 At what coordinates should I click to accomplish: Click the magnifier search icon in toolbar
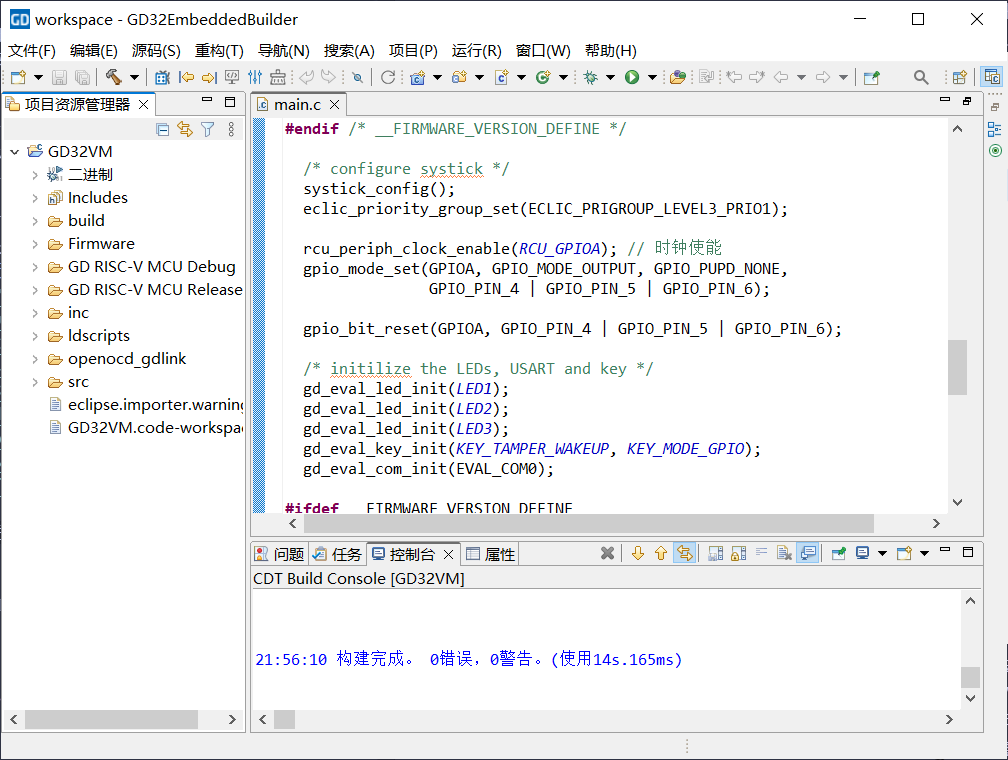pos(921,77)
